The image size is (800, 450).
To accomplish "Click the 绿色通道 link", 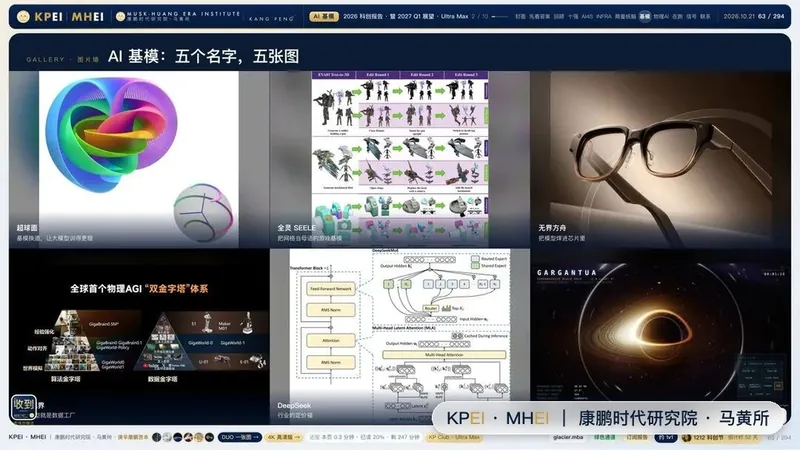I will coord(605,437).
